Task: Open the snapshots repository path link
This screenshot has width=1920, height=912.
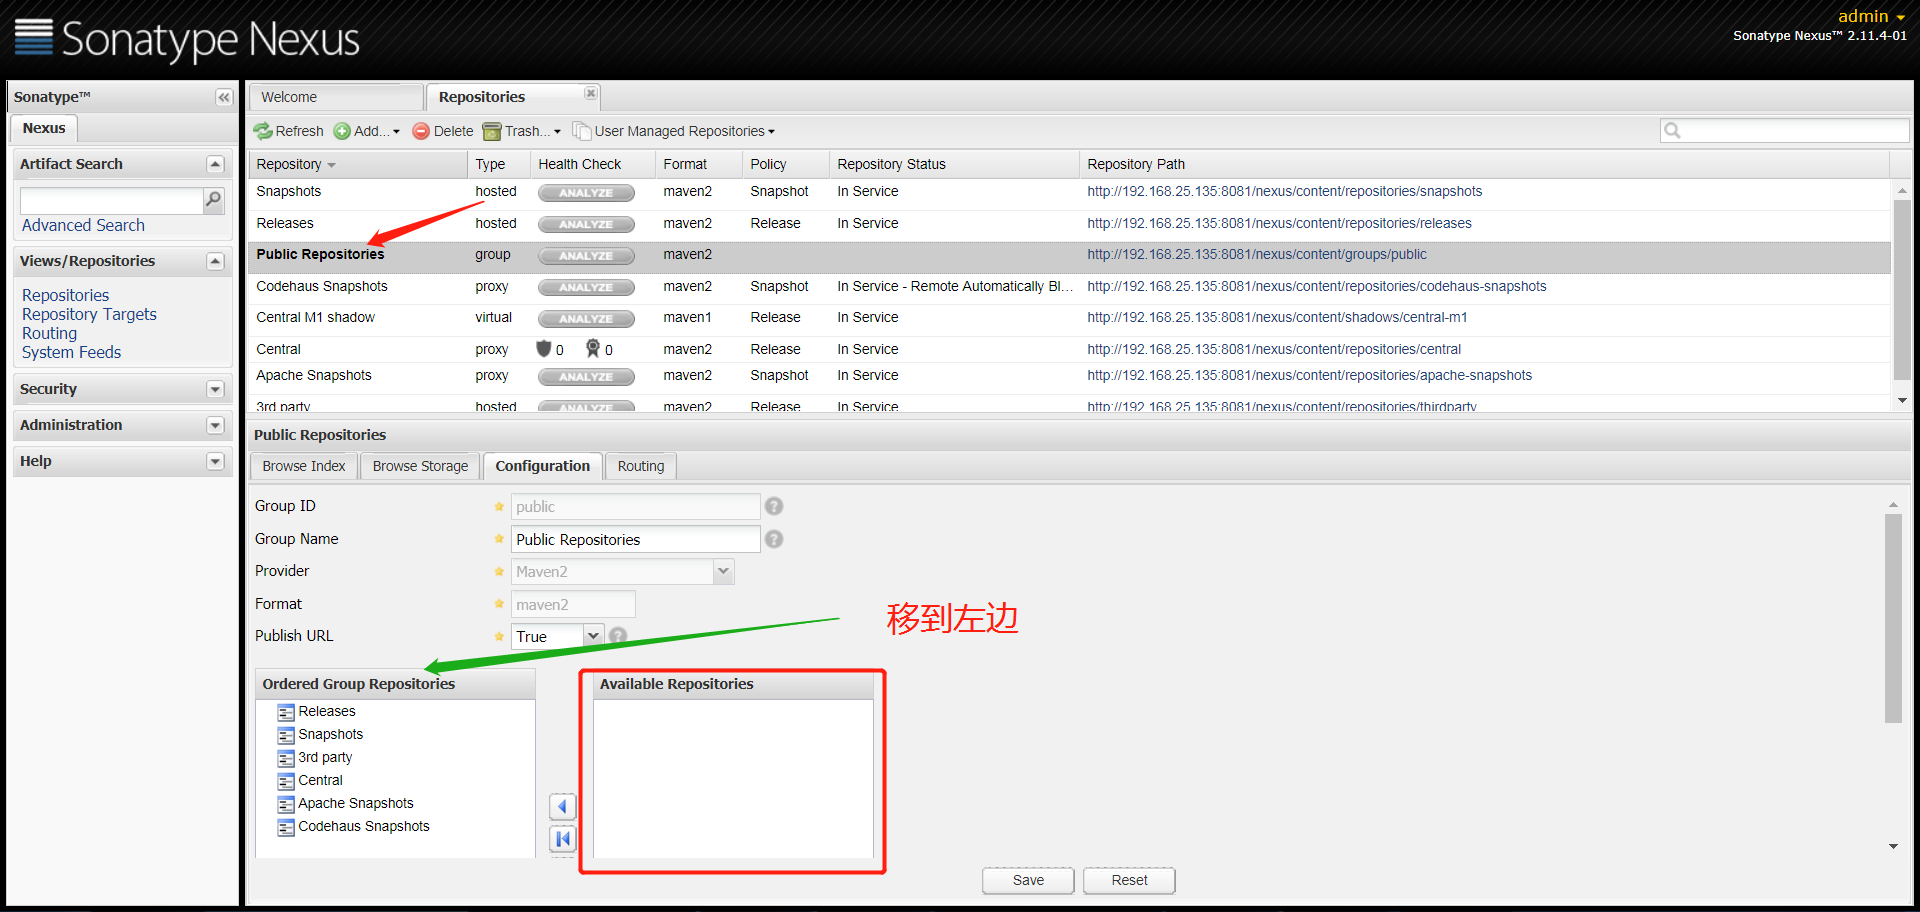Action: coord(1285,191)
